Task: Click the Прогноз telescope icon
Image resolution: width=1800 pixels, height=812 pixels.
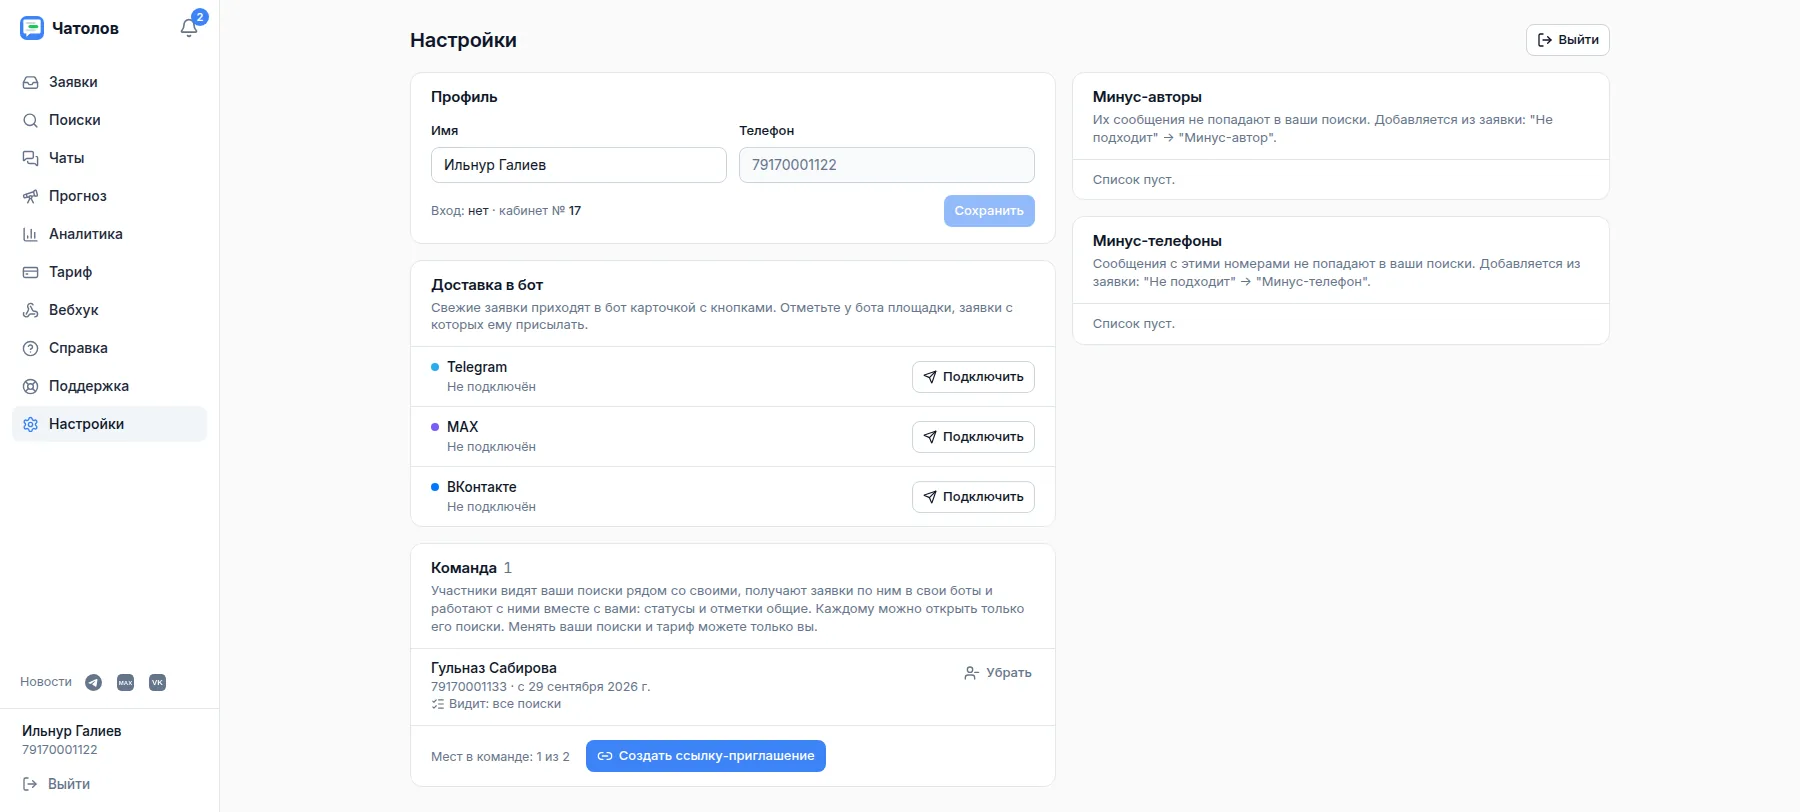Action: [30, 196]
